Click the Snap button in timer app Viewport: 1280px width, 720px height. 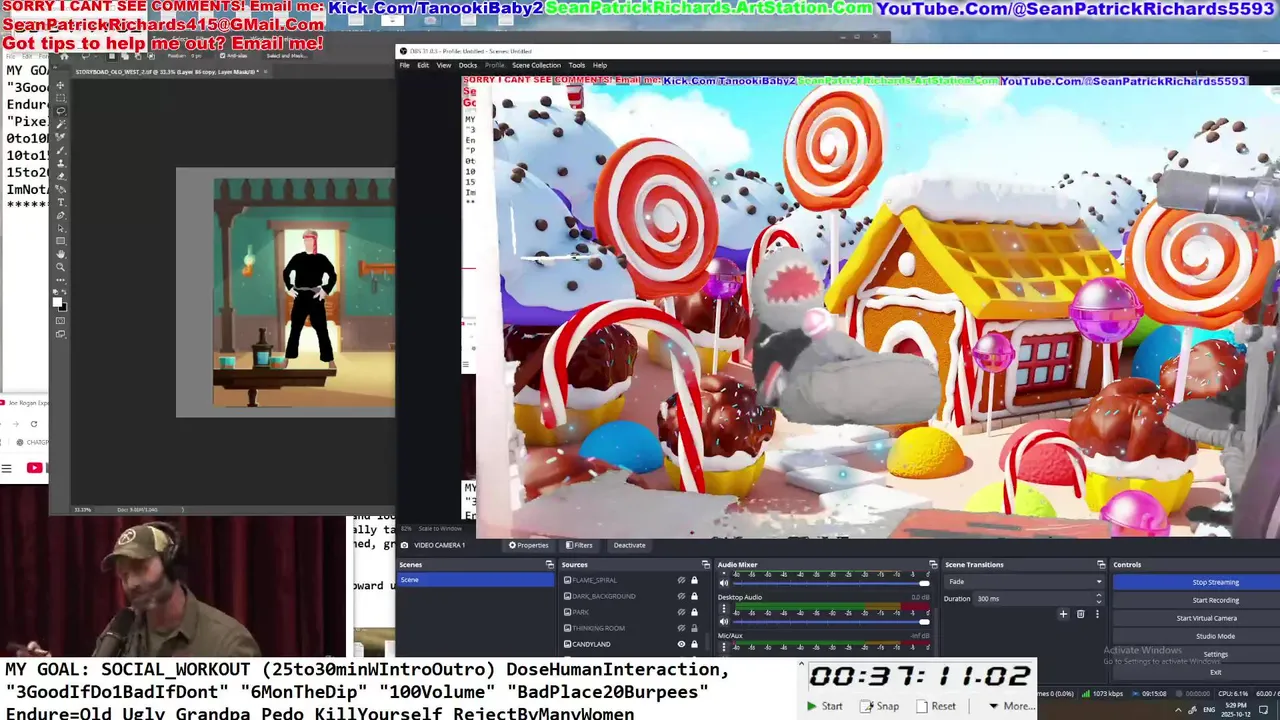coord(880,706)
